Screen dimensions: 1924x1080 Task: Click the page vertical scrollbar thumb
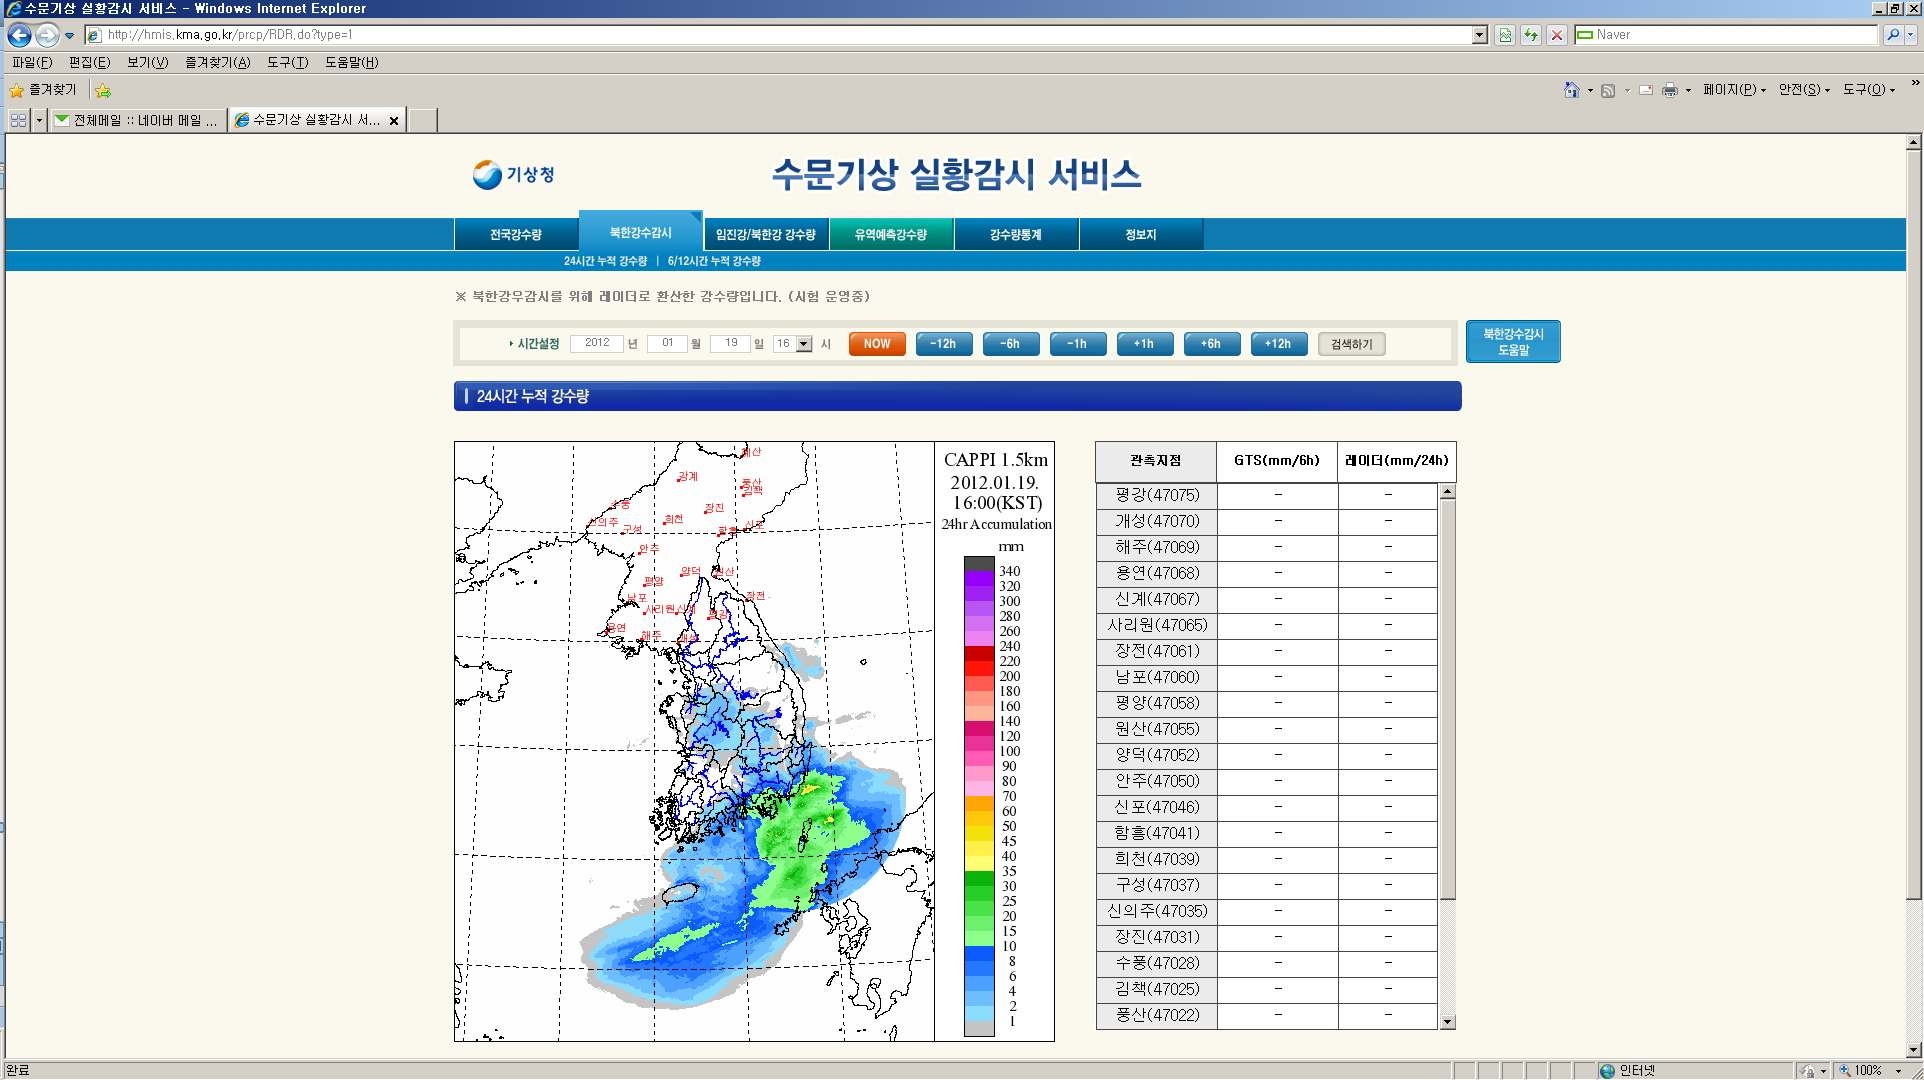(1913, 525)
